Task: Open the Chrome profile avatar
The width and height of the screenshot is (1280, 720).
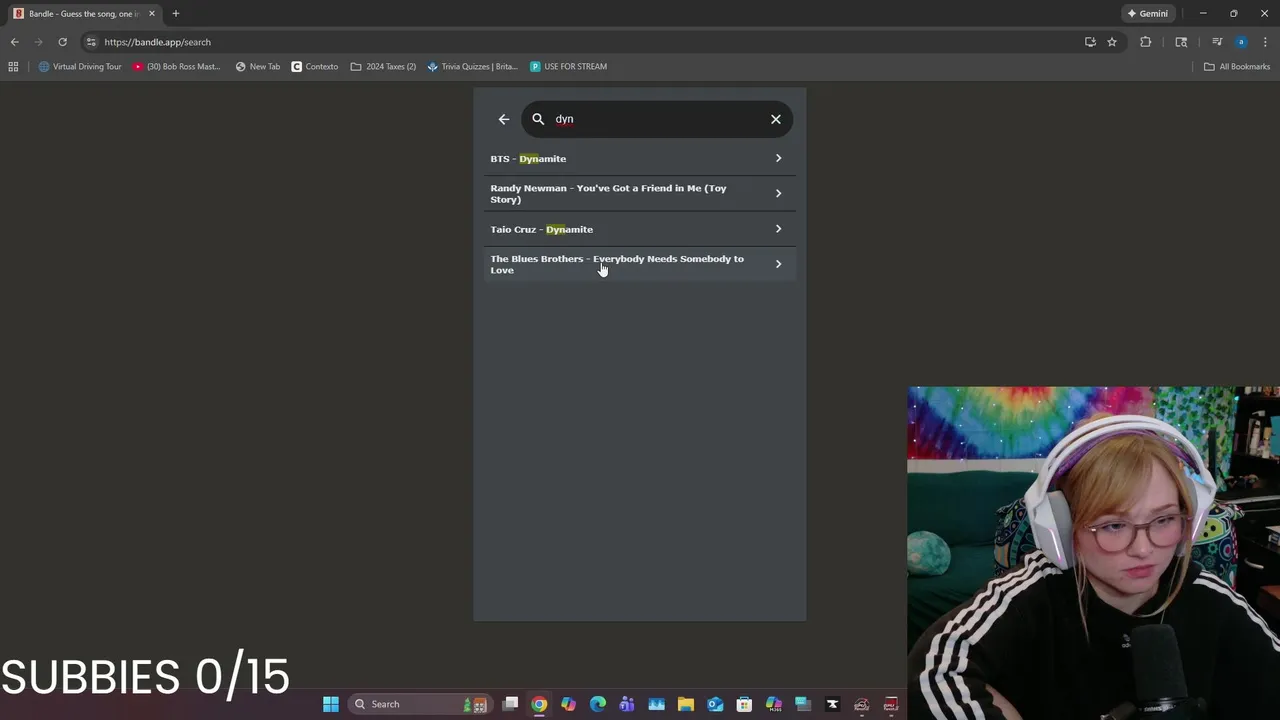Action: pos(1241,42)
